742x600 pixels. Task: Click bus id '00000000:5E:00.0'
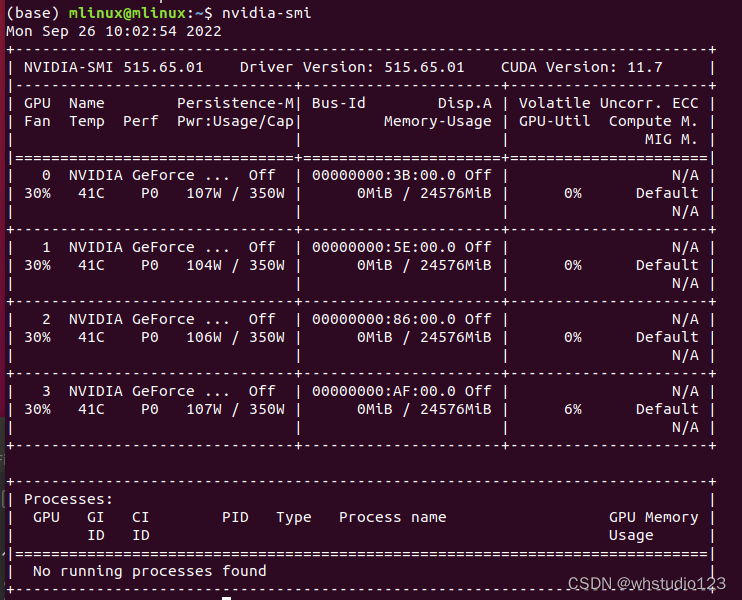[x=384, y=247]
